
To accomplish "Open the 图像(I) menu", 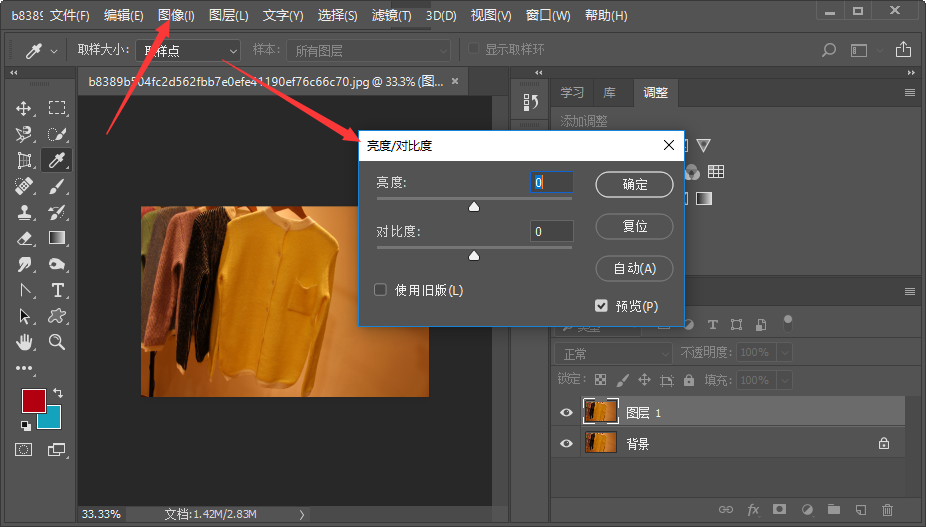I will click(176, 15).
